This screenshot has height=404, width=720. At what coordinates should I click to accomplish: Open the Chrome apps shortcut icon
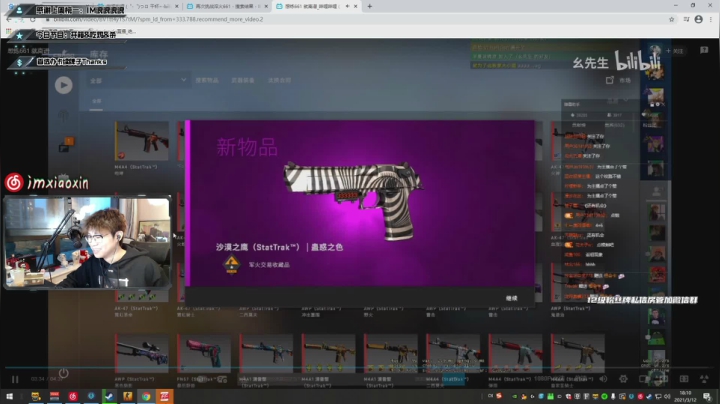8,31
